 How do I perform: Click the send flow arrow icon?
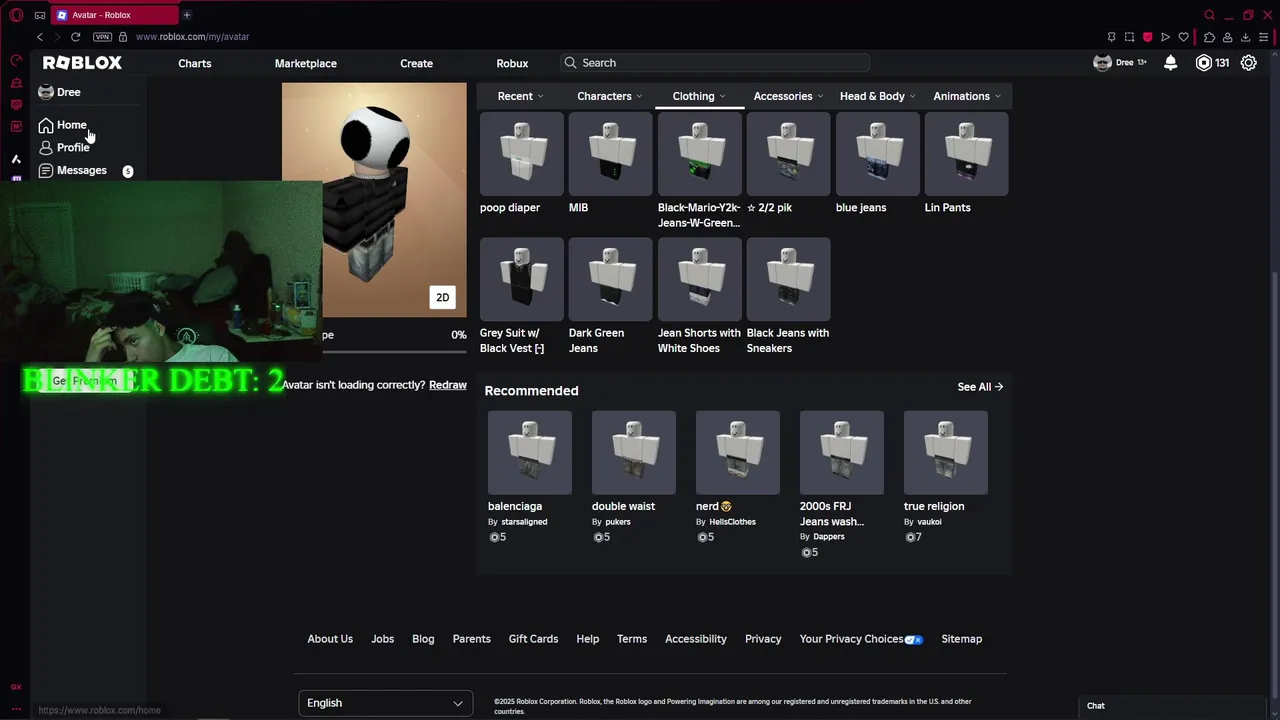tap(1165, 37)
